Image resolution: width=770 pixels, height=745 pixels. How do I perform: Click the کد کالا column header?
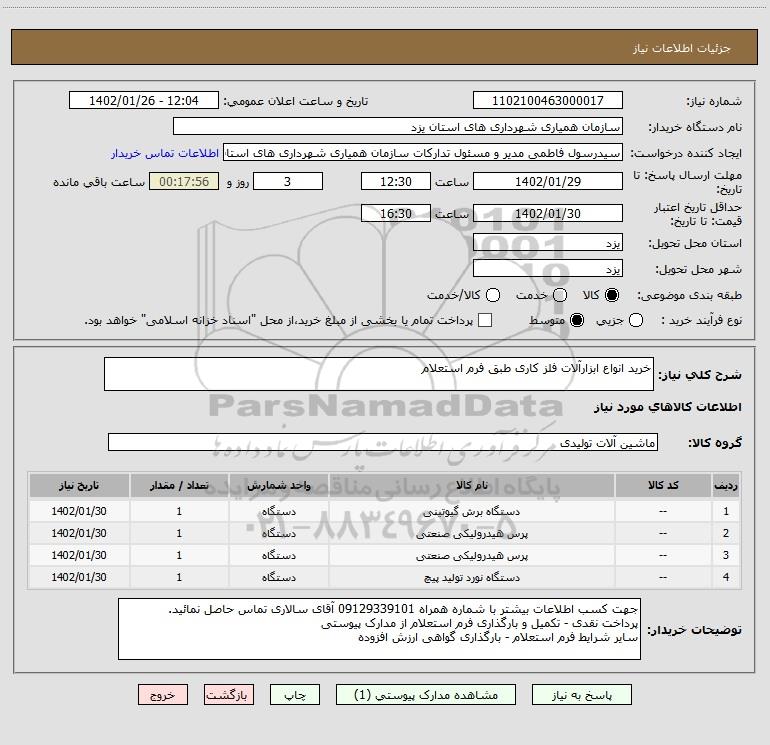pyautogui.click(x=663, y=486)
